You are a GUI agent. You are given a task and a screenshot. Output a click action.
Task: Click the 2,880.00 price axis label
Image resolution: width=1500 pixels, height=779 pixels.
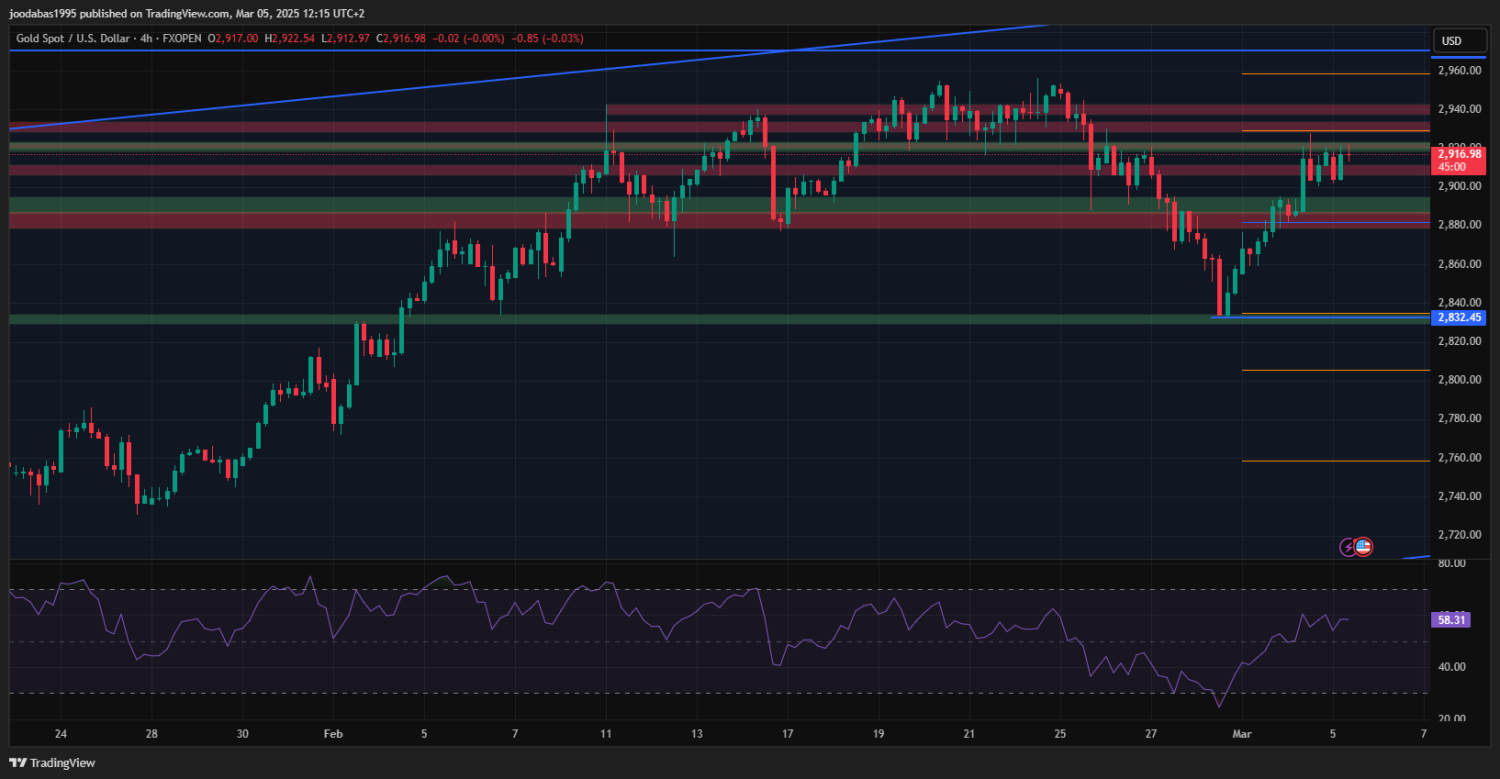pos(1459,225)
